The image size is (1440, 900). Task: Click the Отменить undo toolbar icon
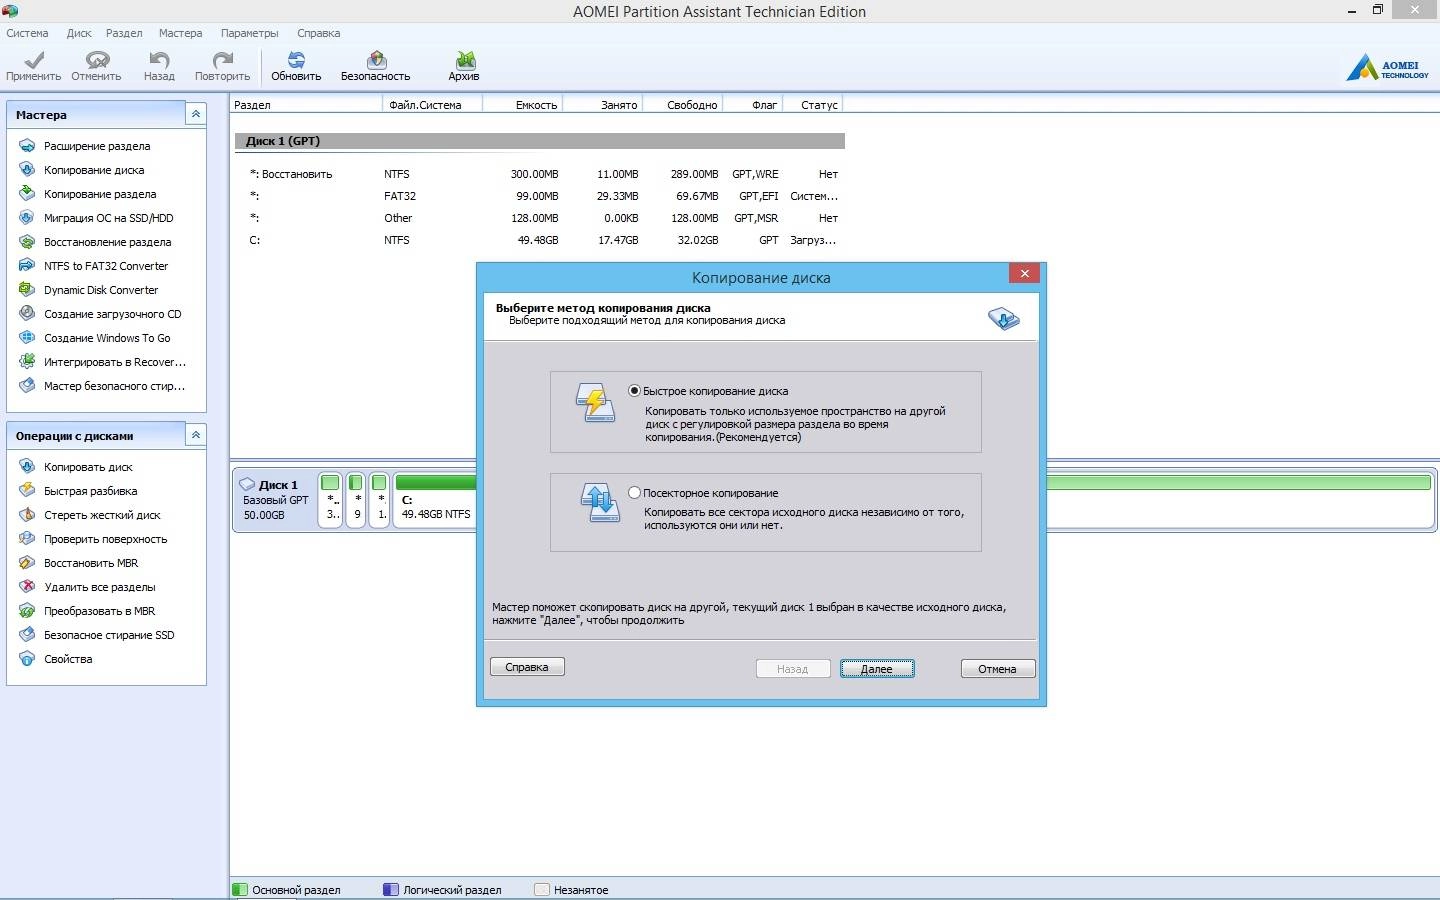click(97, 60)
